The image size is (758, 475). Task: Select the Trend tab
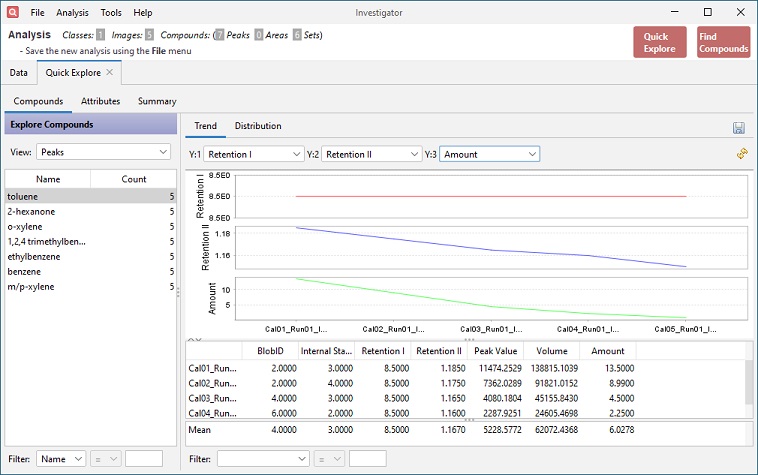click(x=205, y=126)
